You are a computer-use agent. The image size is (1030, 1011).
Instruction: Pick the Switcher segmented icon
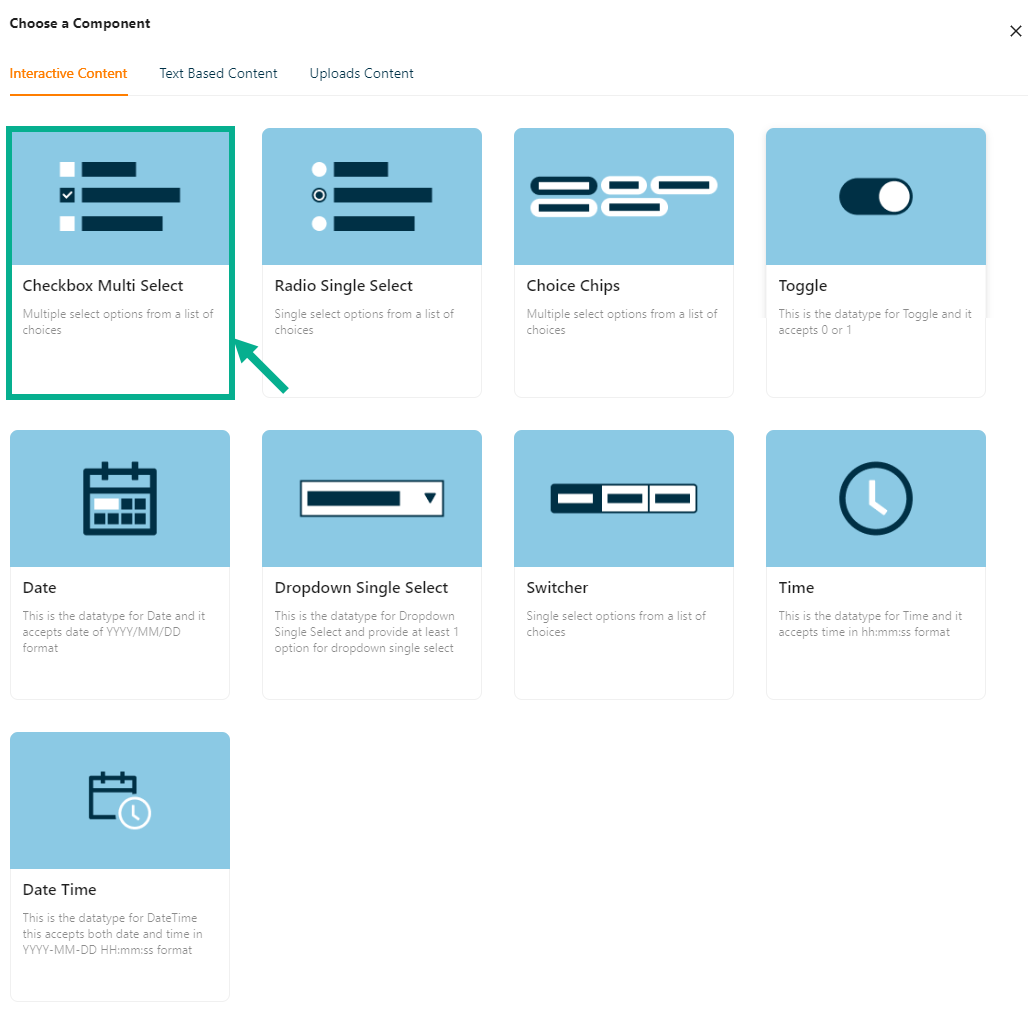tap(624, 498)
